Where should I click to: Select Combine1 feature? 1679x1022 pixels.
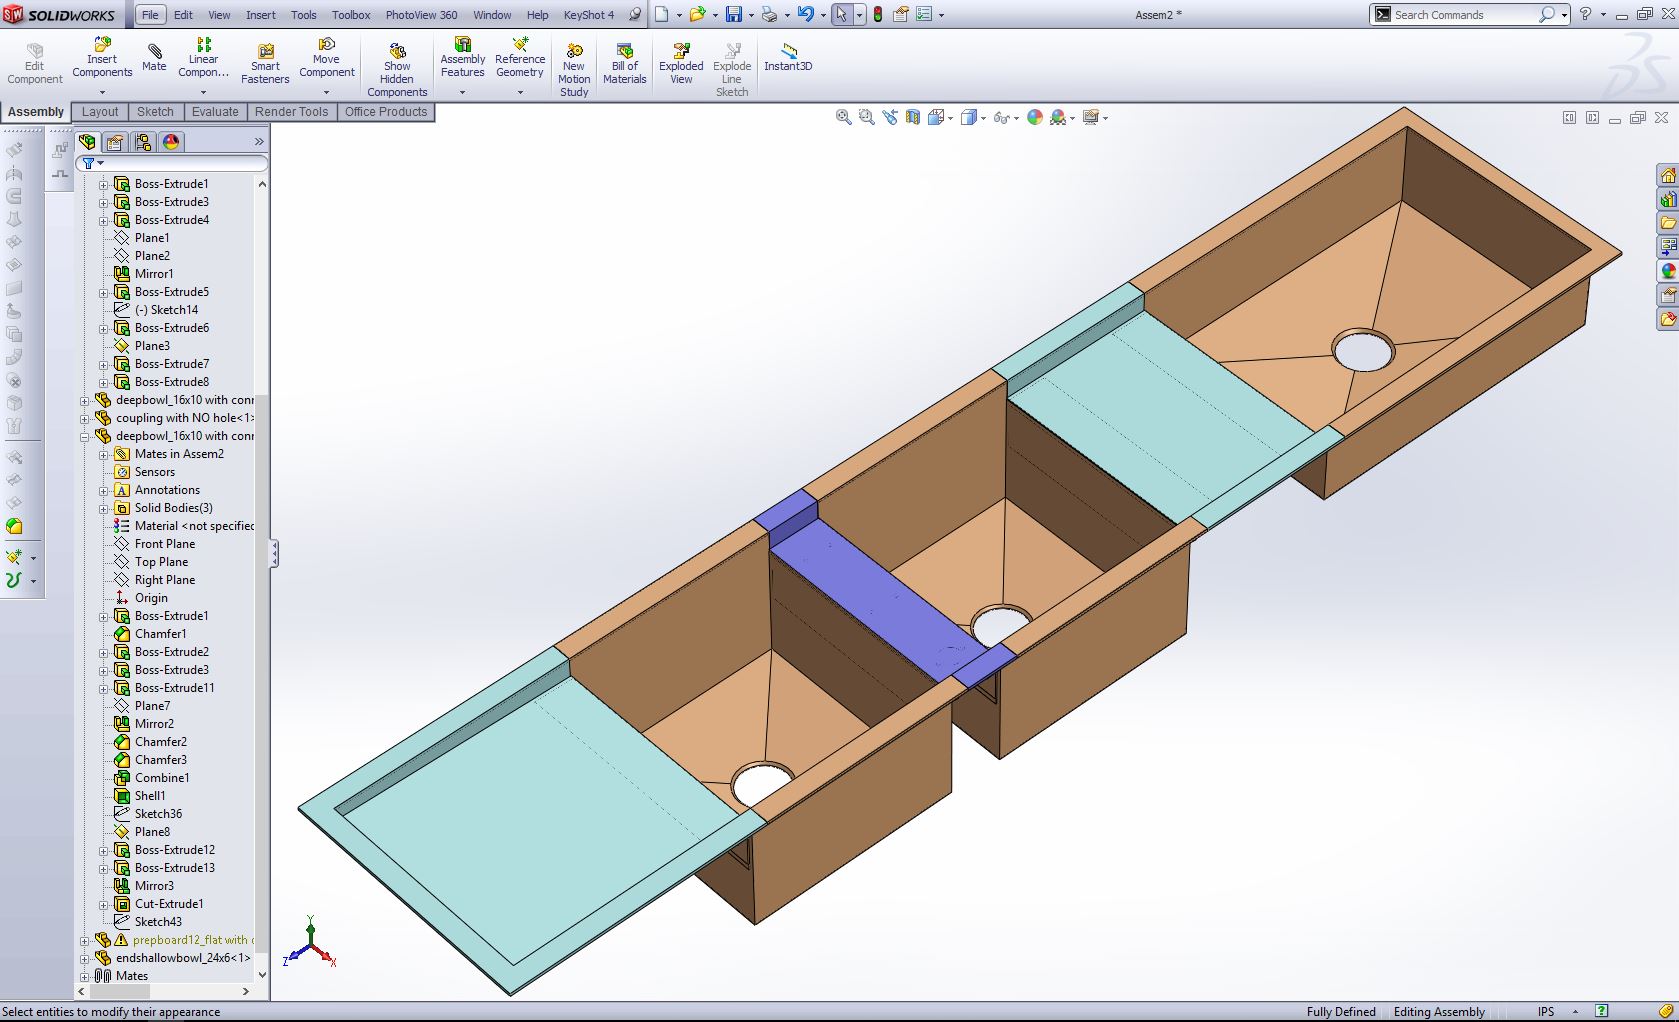(x=162, y=778)
